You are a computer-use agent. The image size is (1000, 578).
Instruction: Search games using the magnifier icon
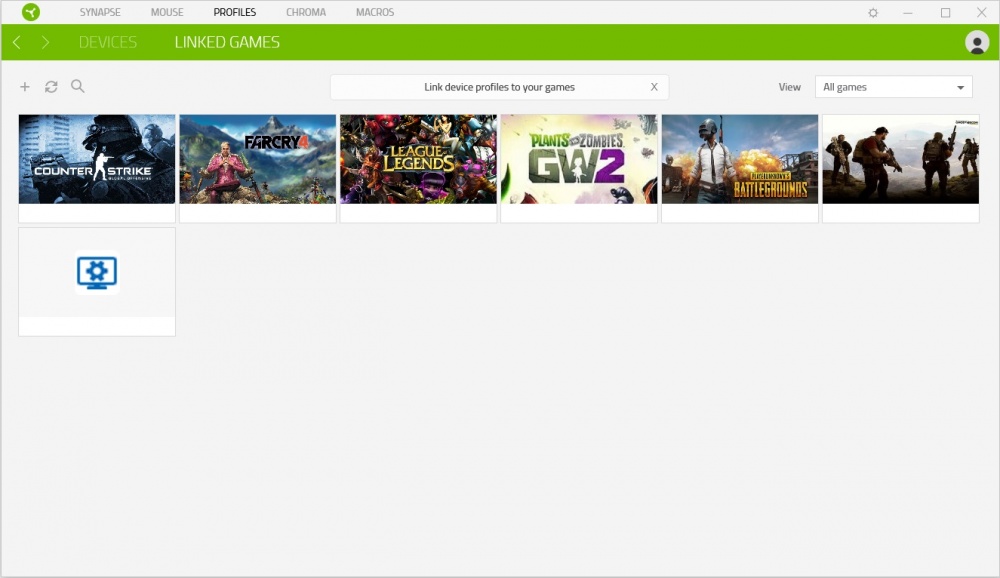(78, 86)
